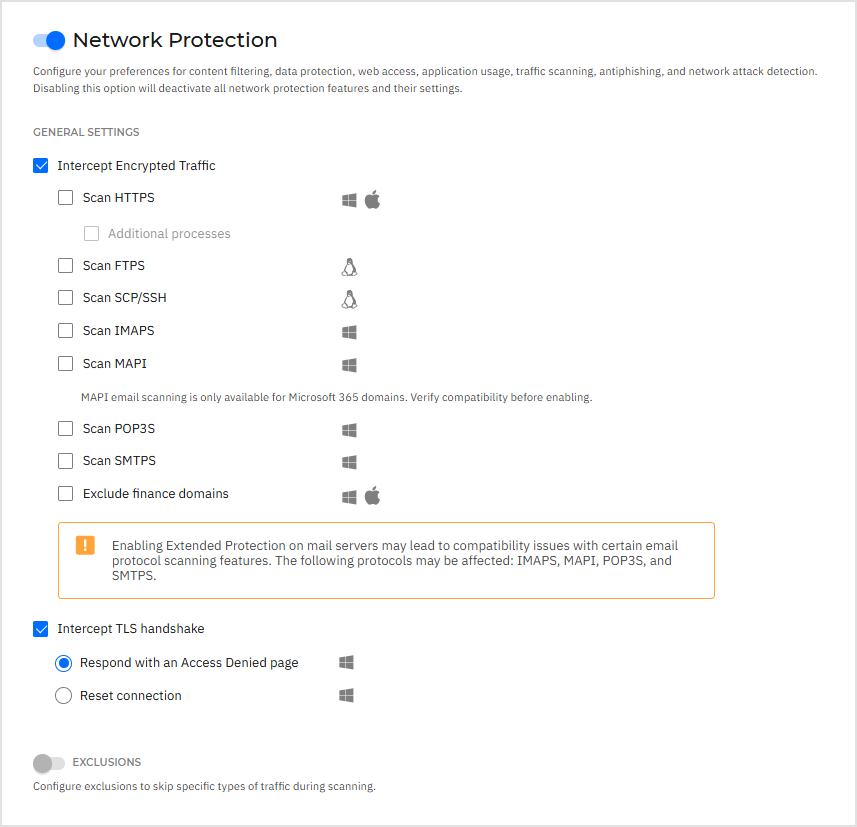
Task: Click the Windows icon next to Scan HTTPS
Action: [x=348, y=199]
